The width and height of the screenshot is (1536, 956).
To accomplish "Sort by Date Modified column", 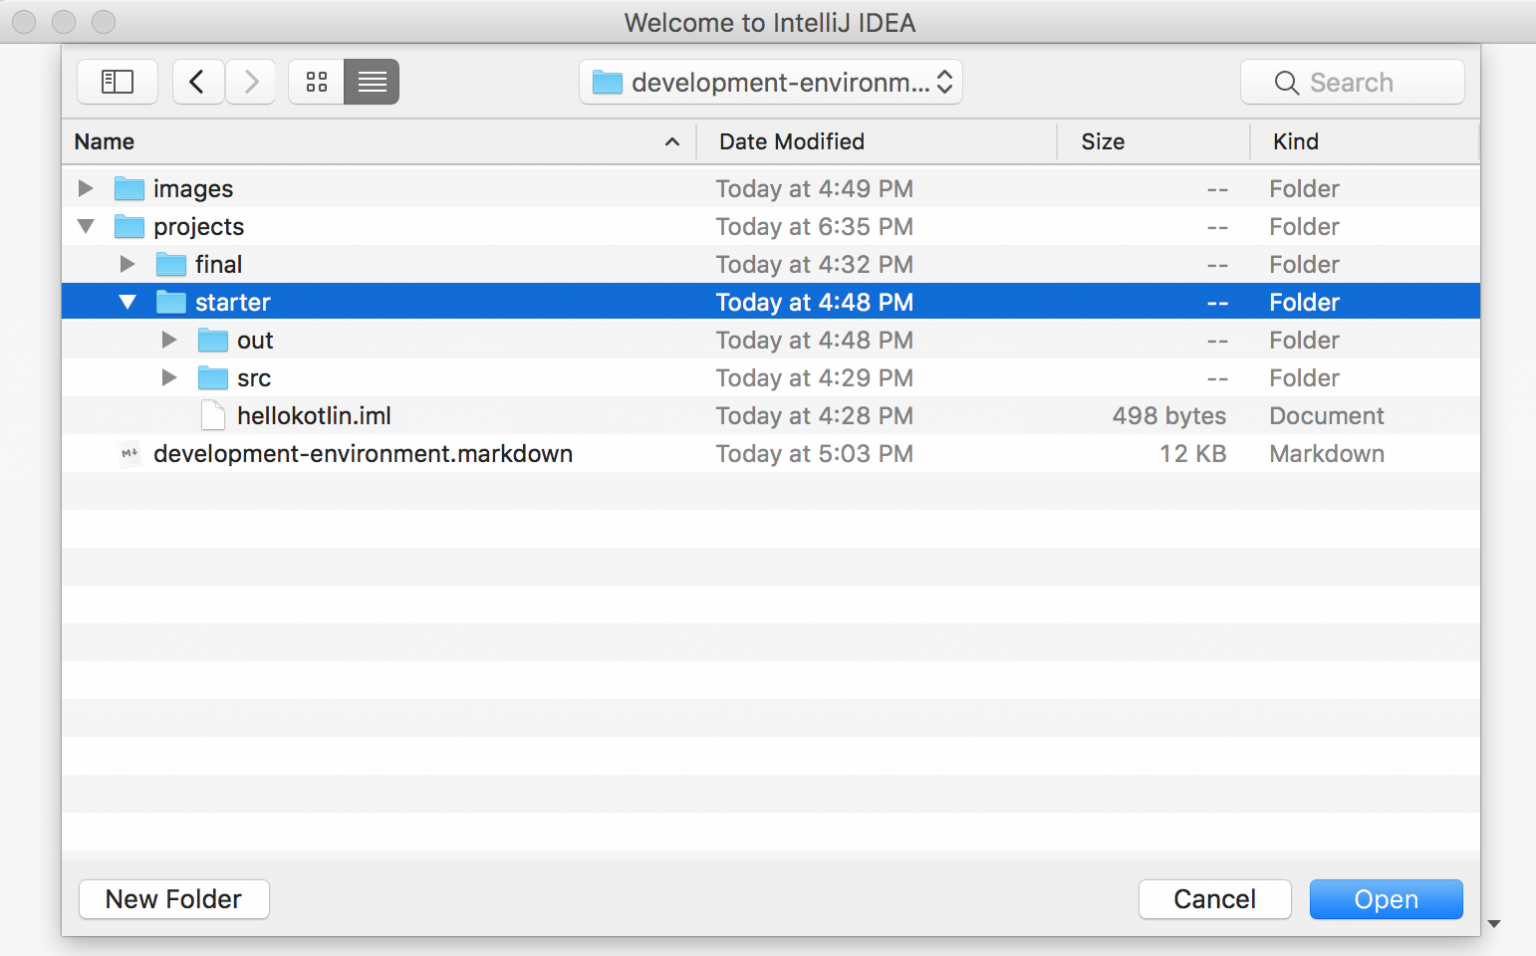I will pyautogui.click(x=791, y=142).
